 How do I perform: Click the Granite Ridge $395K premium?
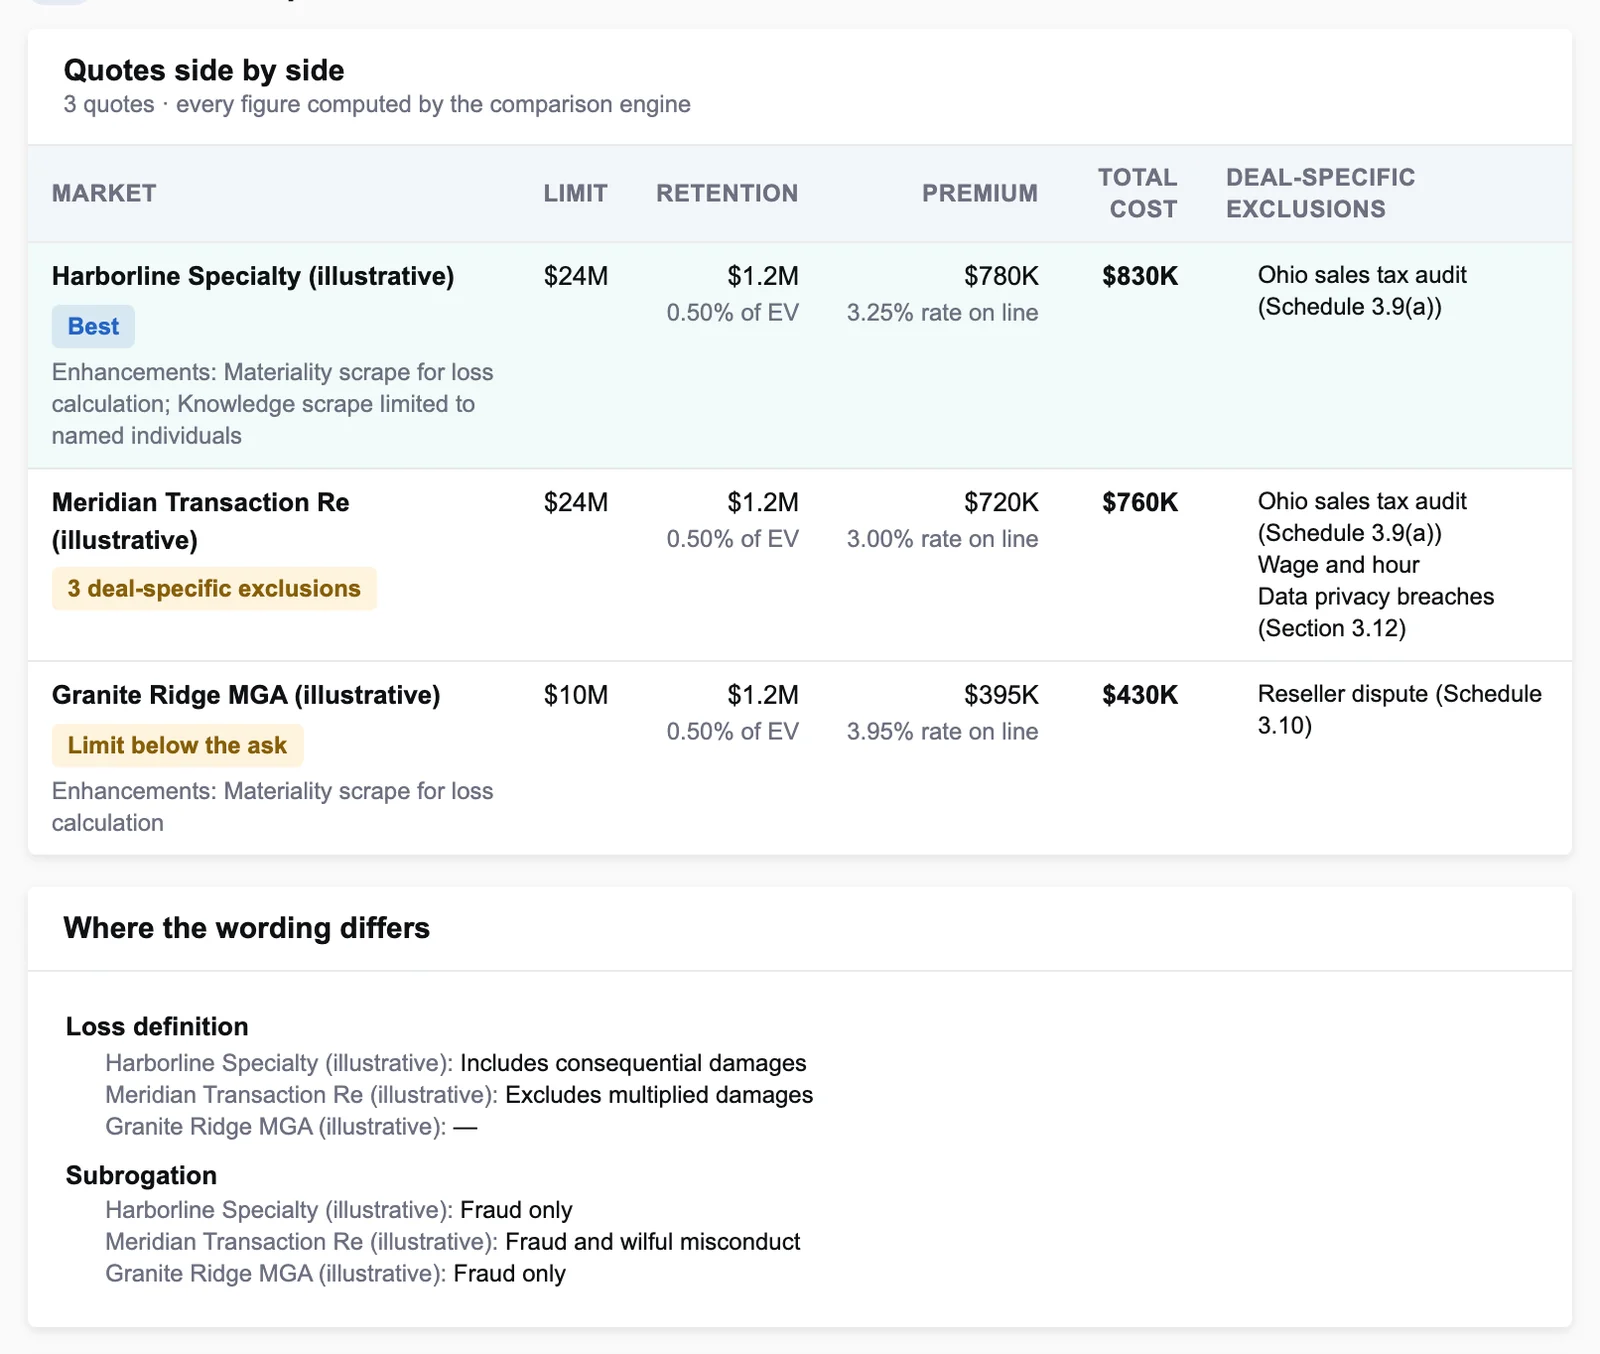[1001, 695]
